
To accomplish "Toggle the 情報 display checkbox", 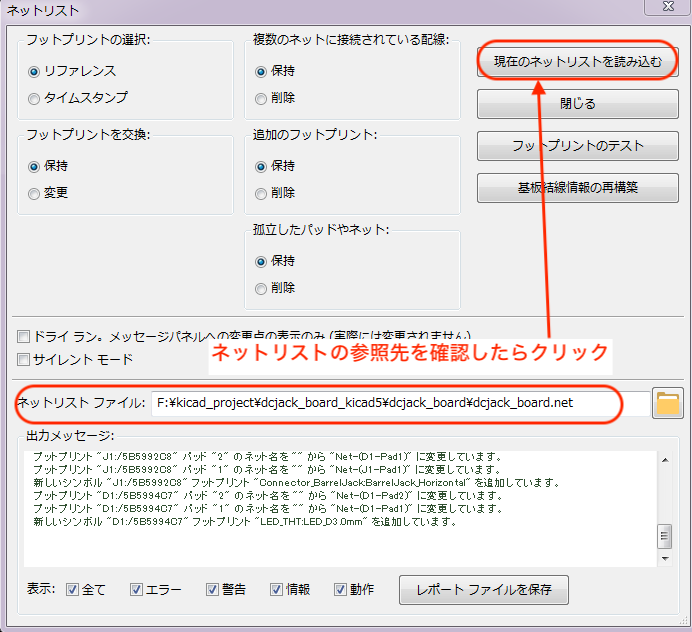I will [276, 590].
